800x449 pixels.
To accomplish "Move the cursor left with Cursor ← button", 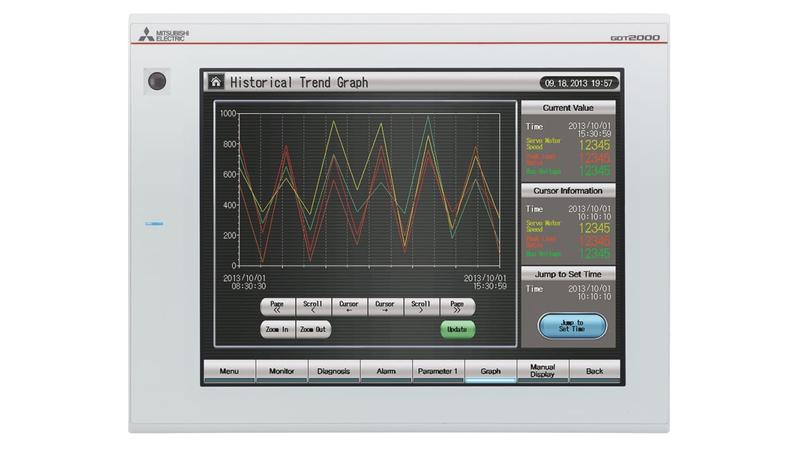I will [349, 306].
